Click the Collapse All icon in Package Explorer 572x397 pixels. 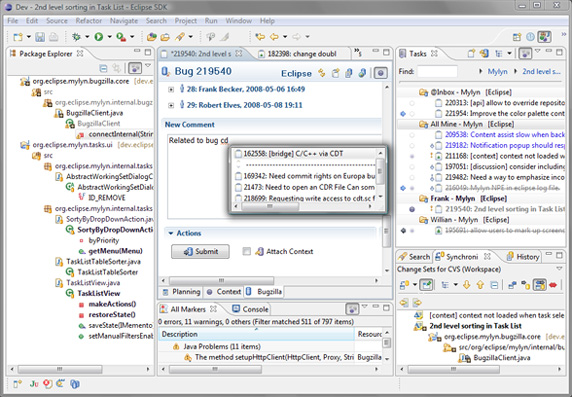point(103,68)
